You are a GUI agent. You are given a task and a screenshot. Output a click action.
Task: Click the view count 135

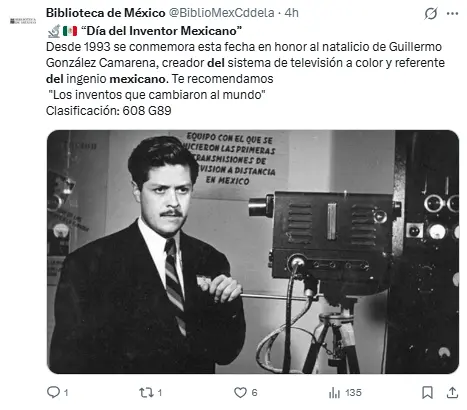click(353, 393)
